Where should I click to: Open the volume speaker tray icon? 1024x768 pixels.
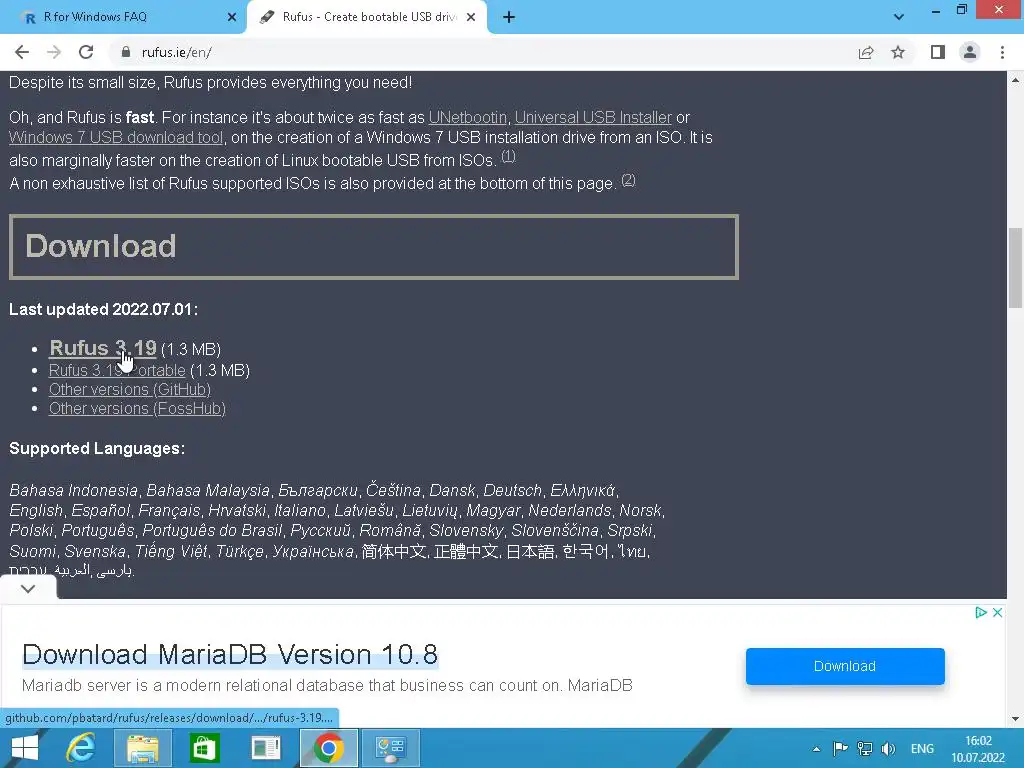pos(888,749)
